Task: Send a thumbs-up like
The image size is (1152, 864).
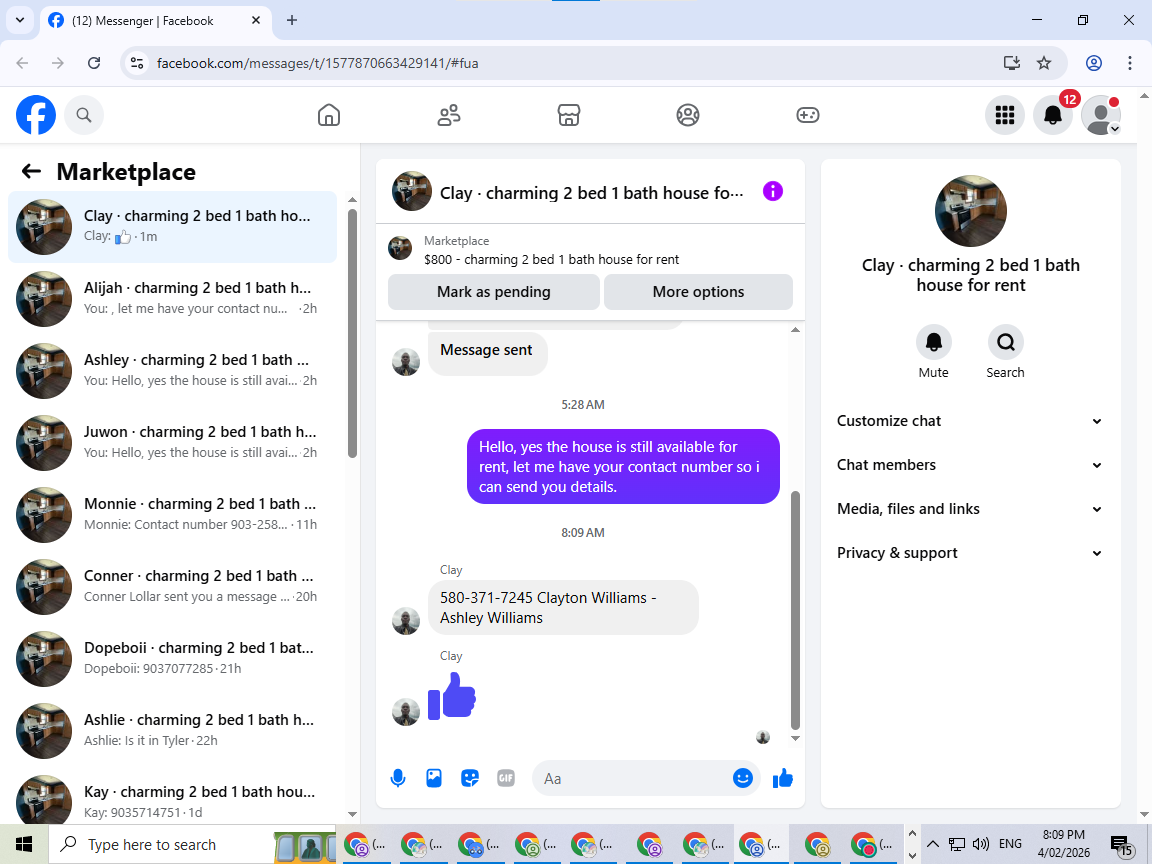Action: [x=782, y=778]
